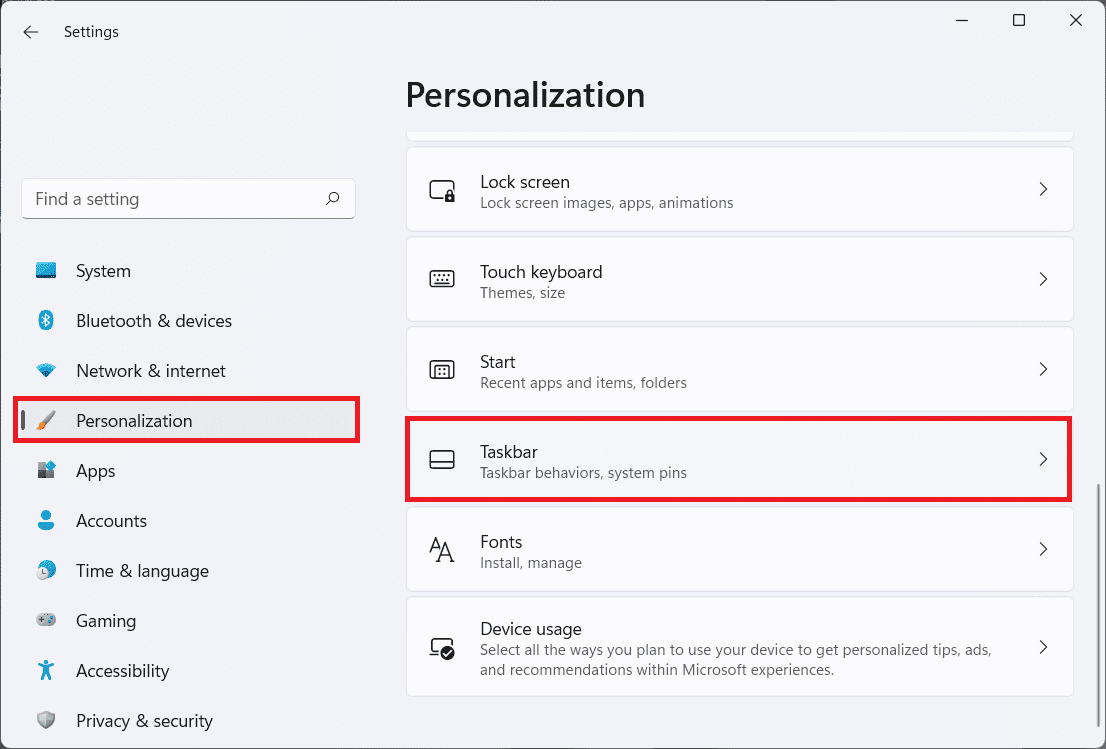This screenshot has width=1106, height=749.
Task: Click the Start menu layout icon
Action: 442,370
